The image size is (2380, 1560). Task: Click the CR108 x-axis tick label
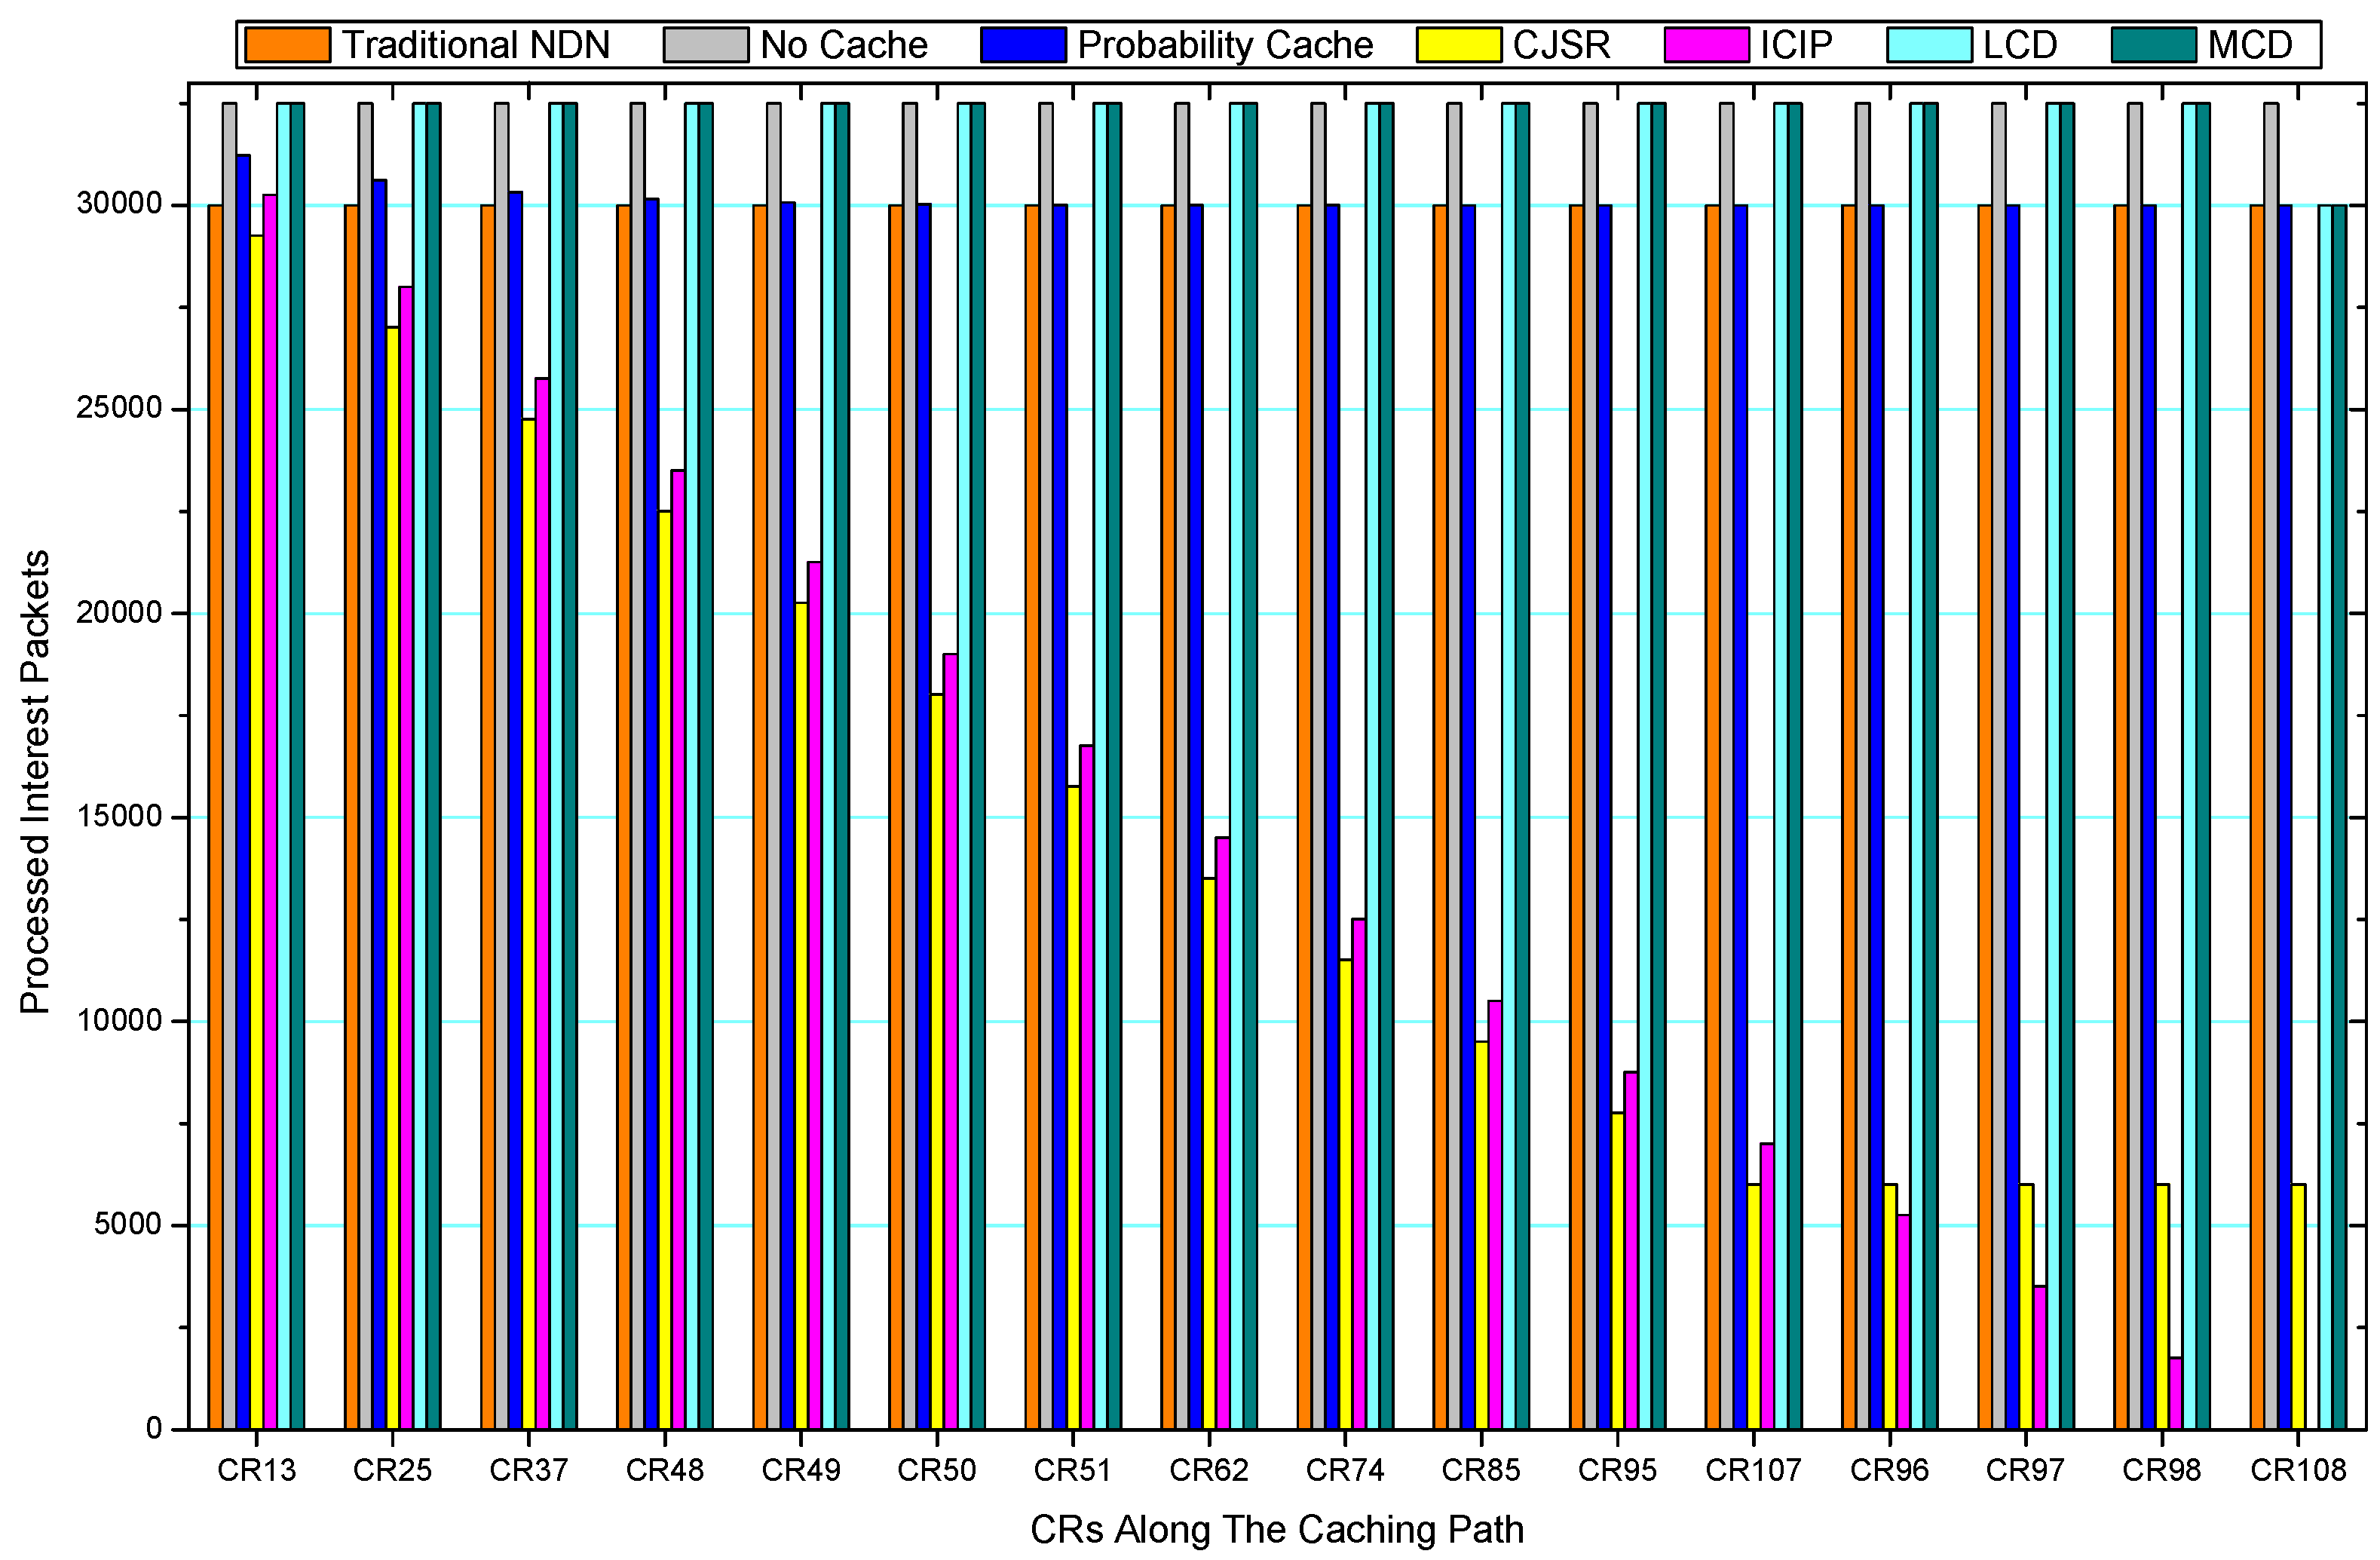click(2298, 1470)
